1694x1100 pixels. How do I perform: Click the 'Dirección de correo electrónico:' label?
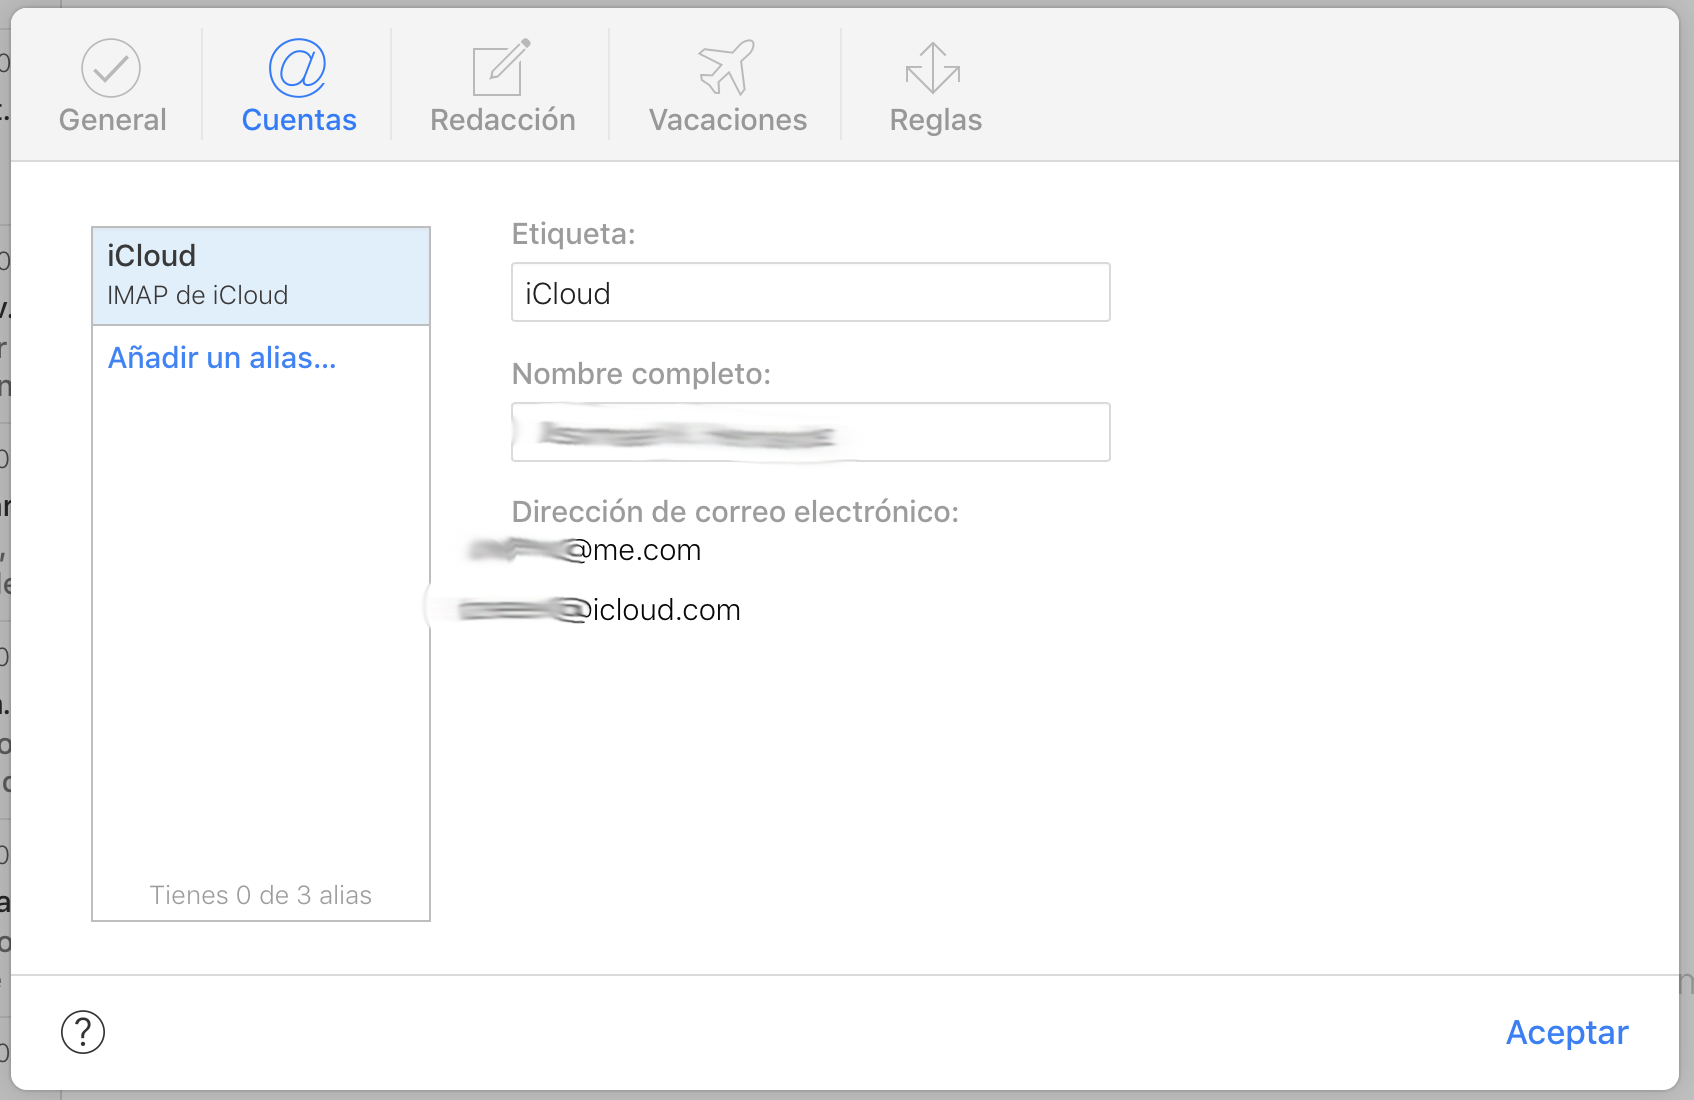736,512
